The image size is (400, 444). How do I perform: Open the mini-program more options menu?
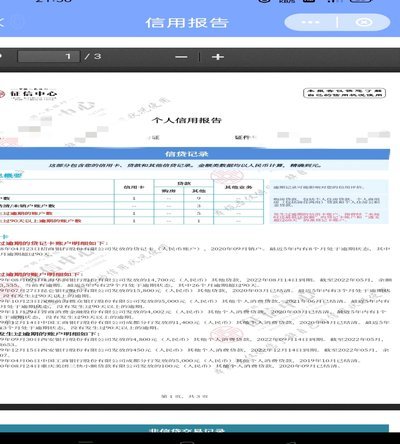[x=310, y=22]
